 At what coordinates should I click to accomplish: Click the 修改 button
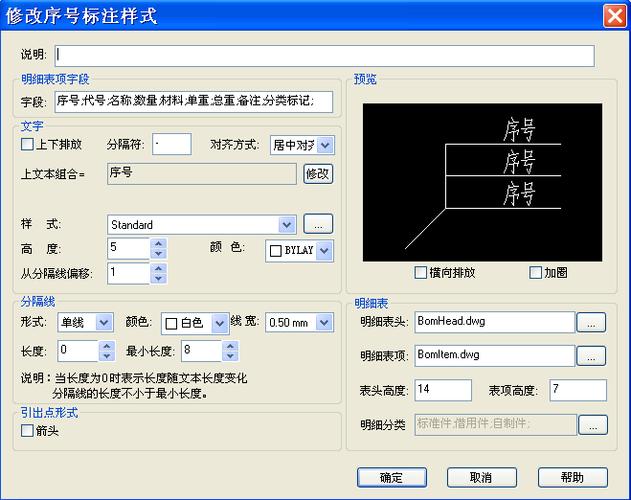click(x=317, y=173)
